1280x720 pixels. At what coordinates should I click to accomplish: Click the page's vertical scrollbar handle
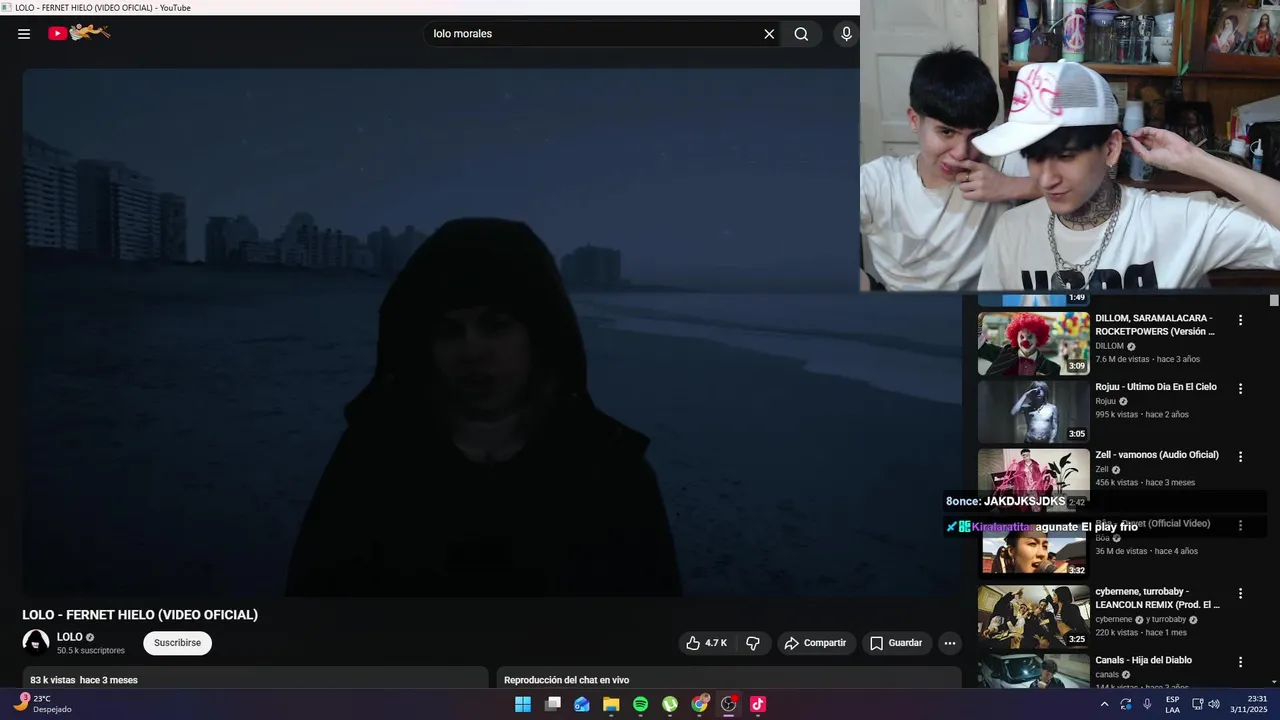coord(1274,300)
